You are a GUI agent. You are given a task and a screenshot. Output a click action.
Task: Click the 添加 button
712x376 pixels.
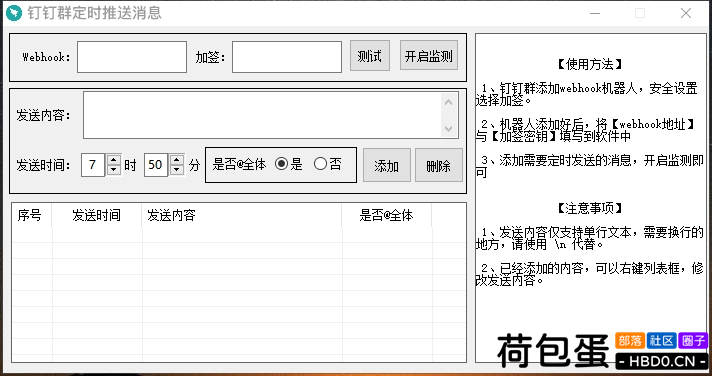click(387, 165)
